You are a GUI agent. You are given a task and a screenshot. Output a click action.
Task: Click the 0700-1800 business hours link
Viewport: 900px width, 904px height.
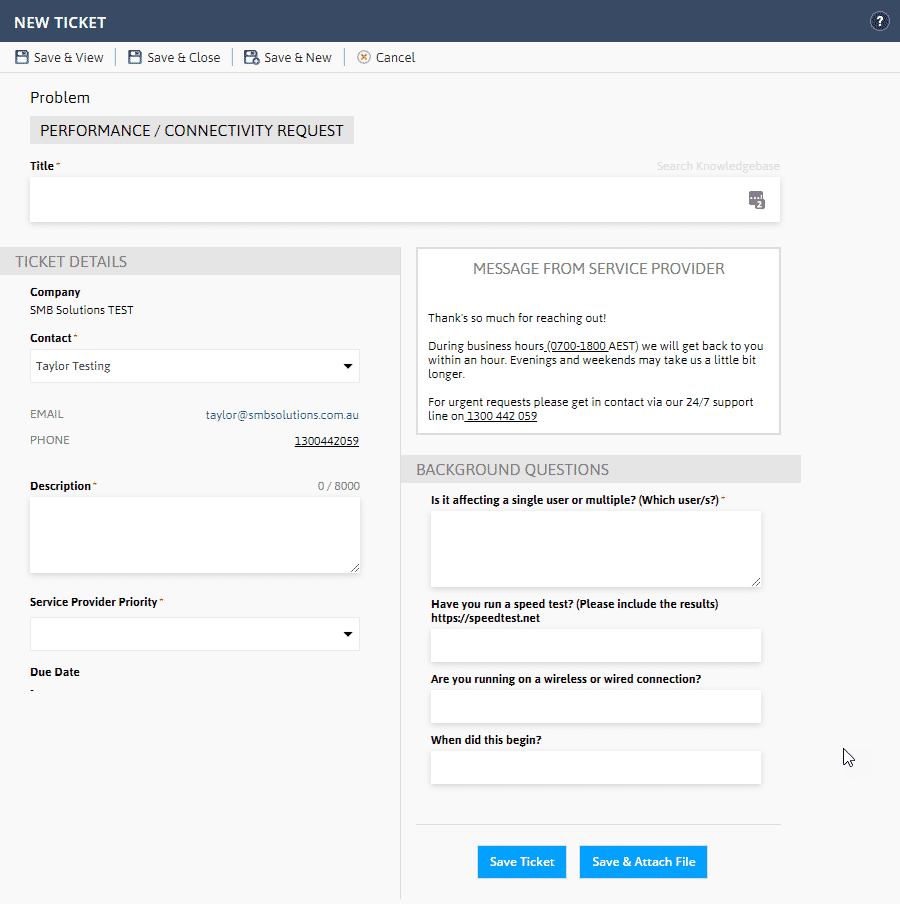(577, 346)
